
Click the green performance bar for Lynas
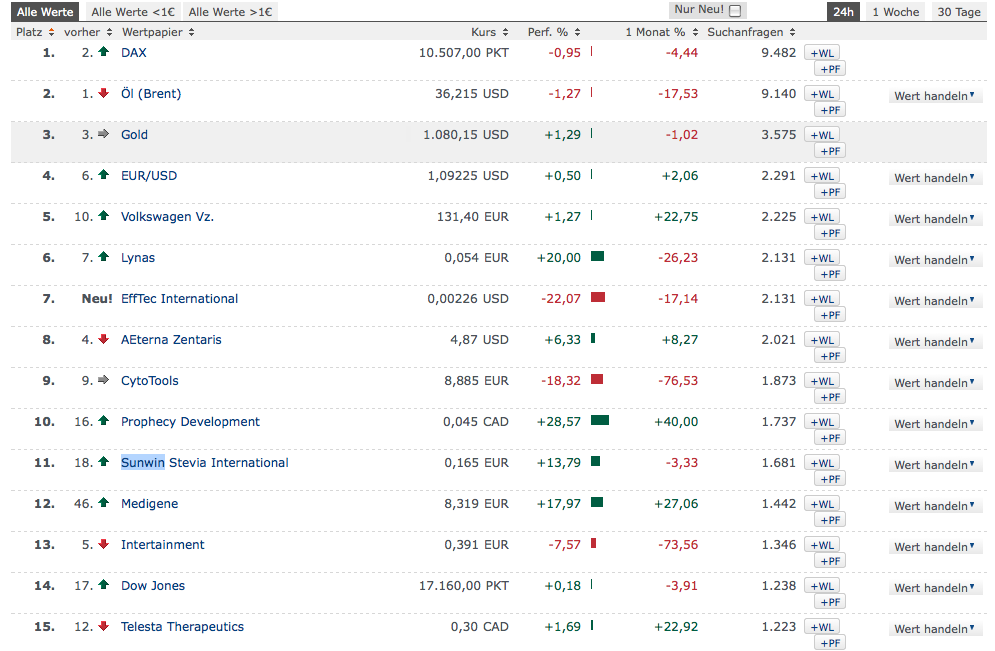(597, 257)
